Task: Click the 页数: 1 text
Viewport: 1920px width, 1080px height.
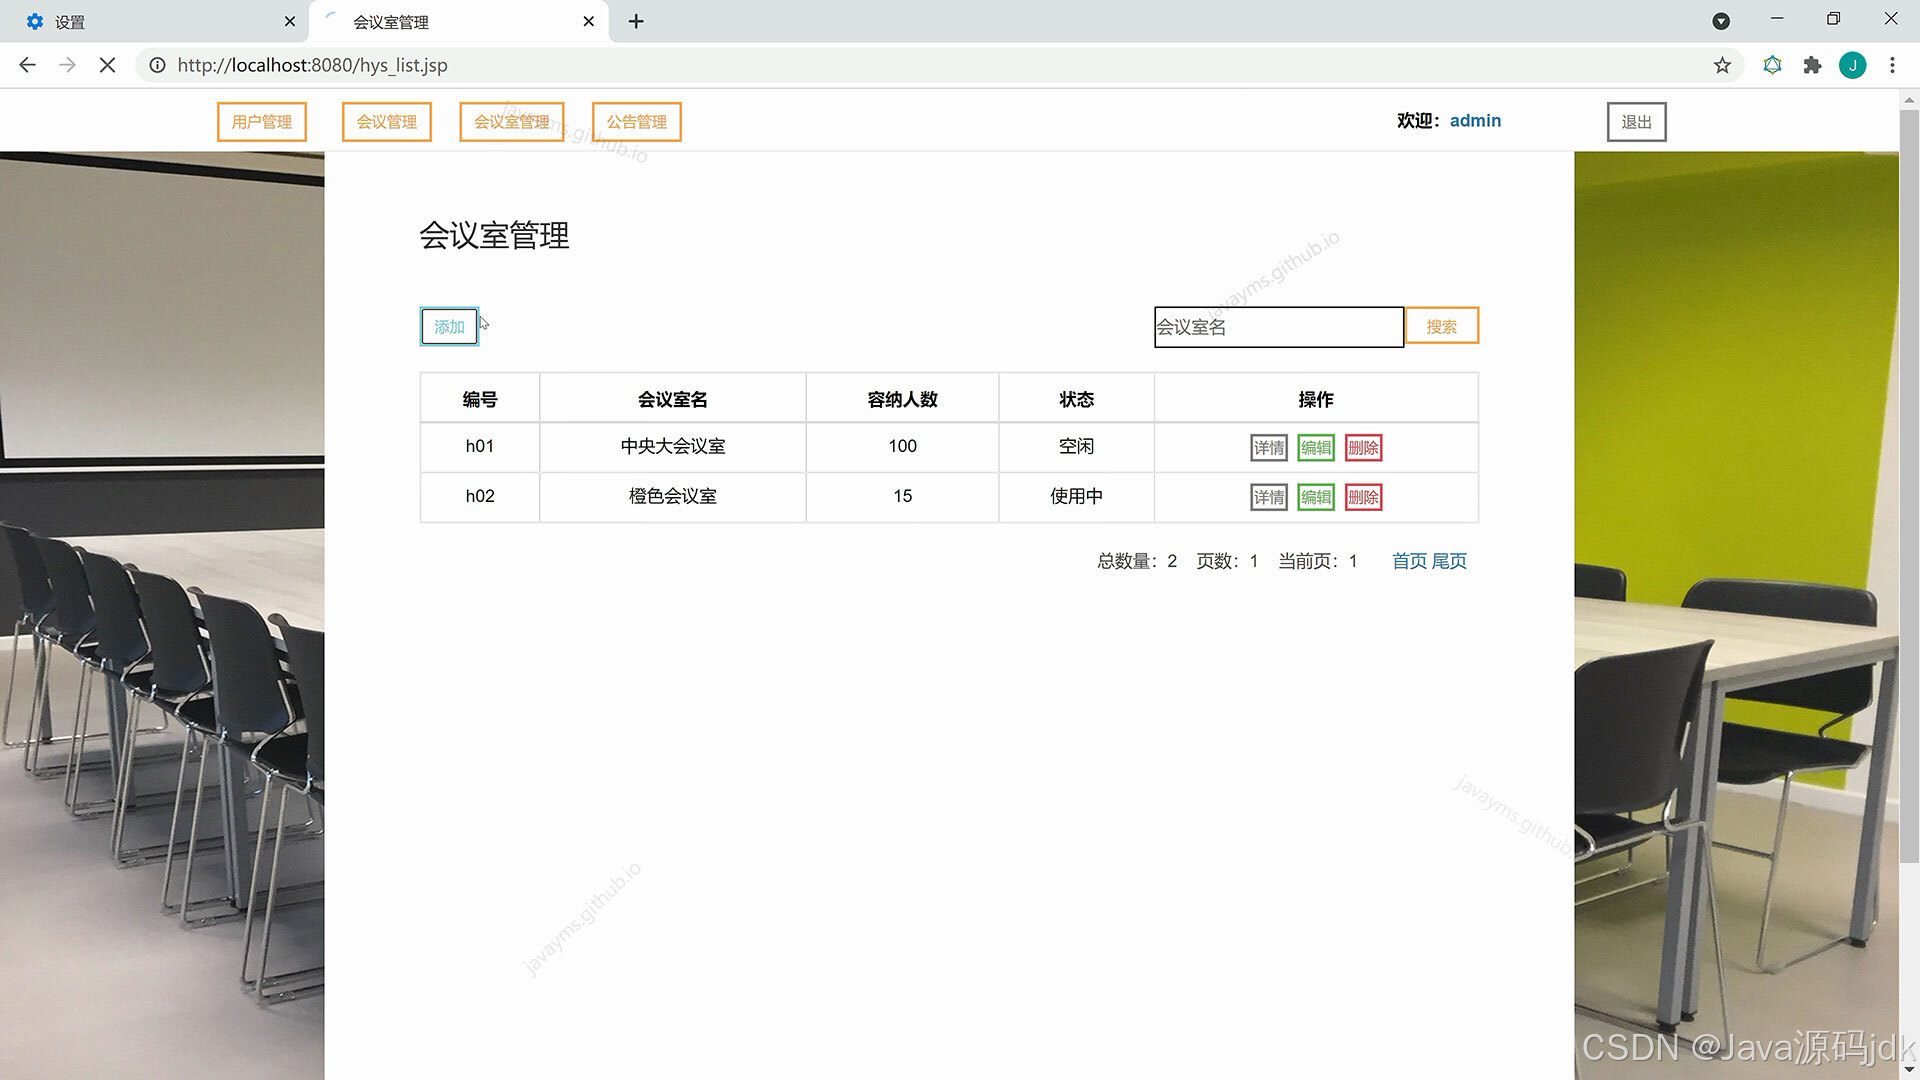Action: (x=1227, y=561)
